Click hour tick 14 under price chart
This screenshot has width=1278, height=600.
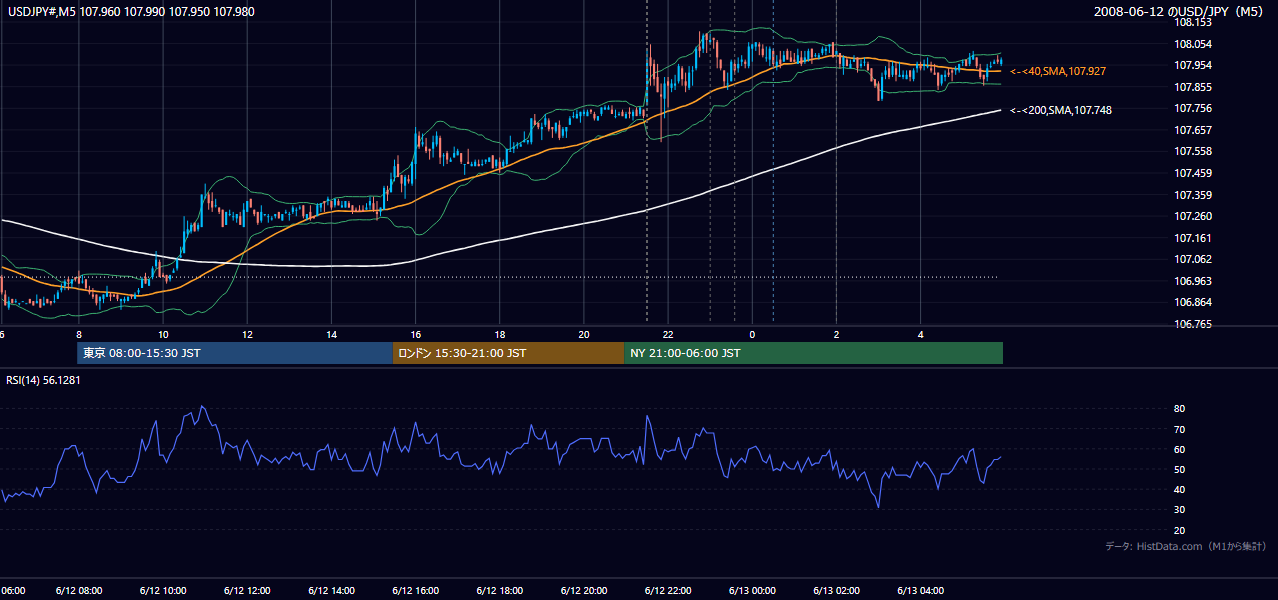pyautogui.click(x=330, y=335)
